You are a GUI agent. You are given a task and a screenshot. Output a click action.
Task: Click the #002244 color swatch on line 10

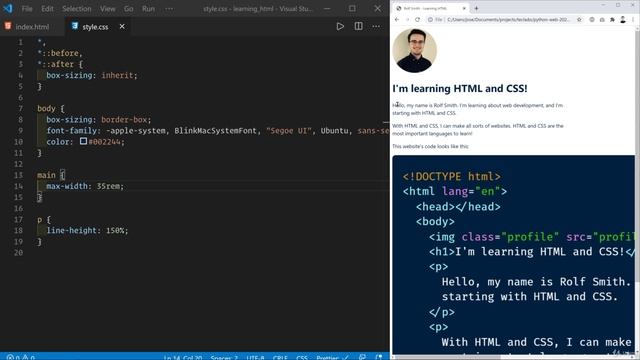tap(83, 141)
